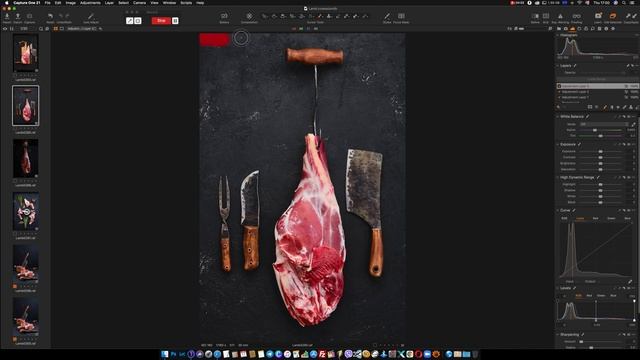
Task: Toggle checkbox of Adjustment Layer 2
Action: (559, 92)
